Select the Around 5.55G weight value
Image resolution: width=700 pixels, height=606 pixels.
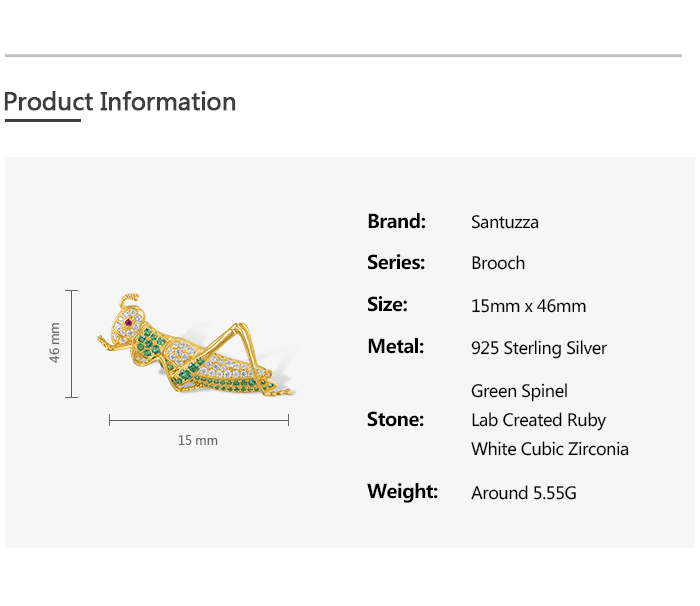(x=524, y=493)
